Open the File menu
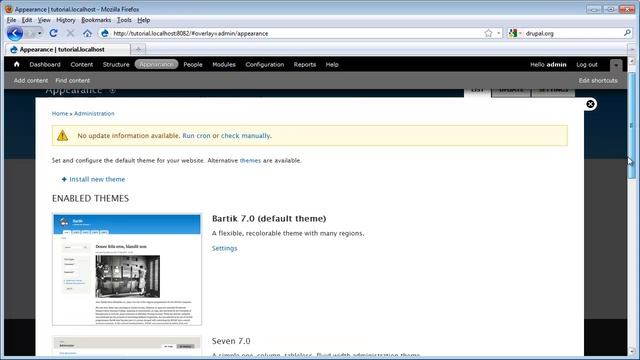Image resolution: width=640 pixels, height=360 pixels. (11, 20)
